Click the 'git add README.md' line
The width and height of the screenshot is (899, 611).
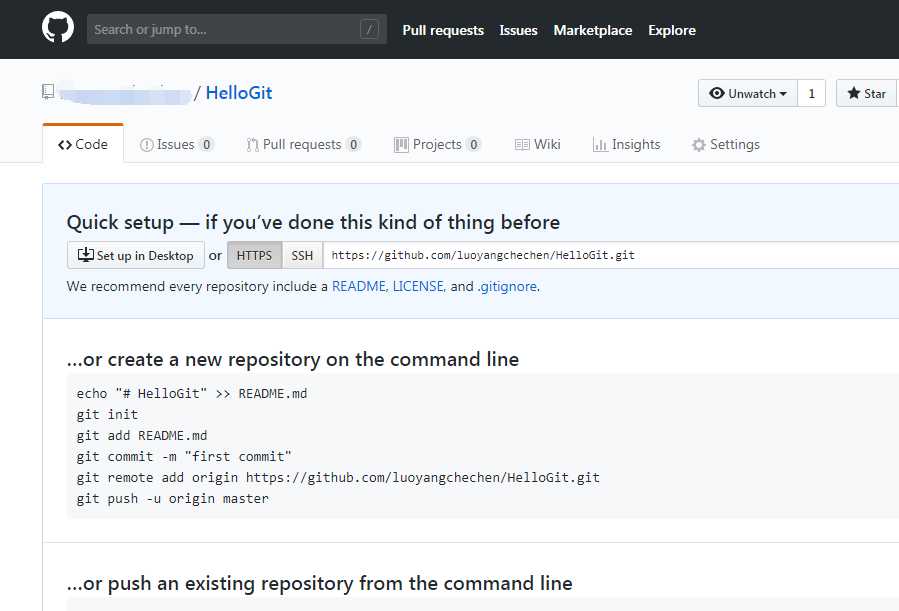click(x=142, y=436)
